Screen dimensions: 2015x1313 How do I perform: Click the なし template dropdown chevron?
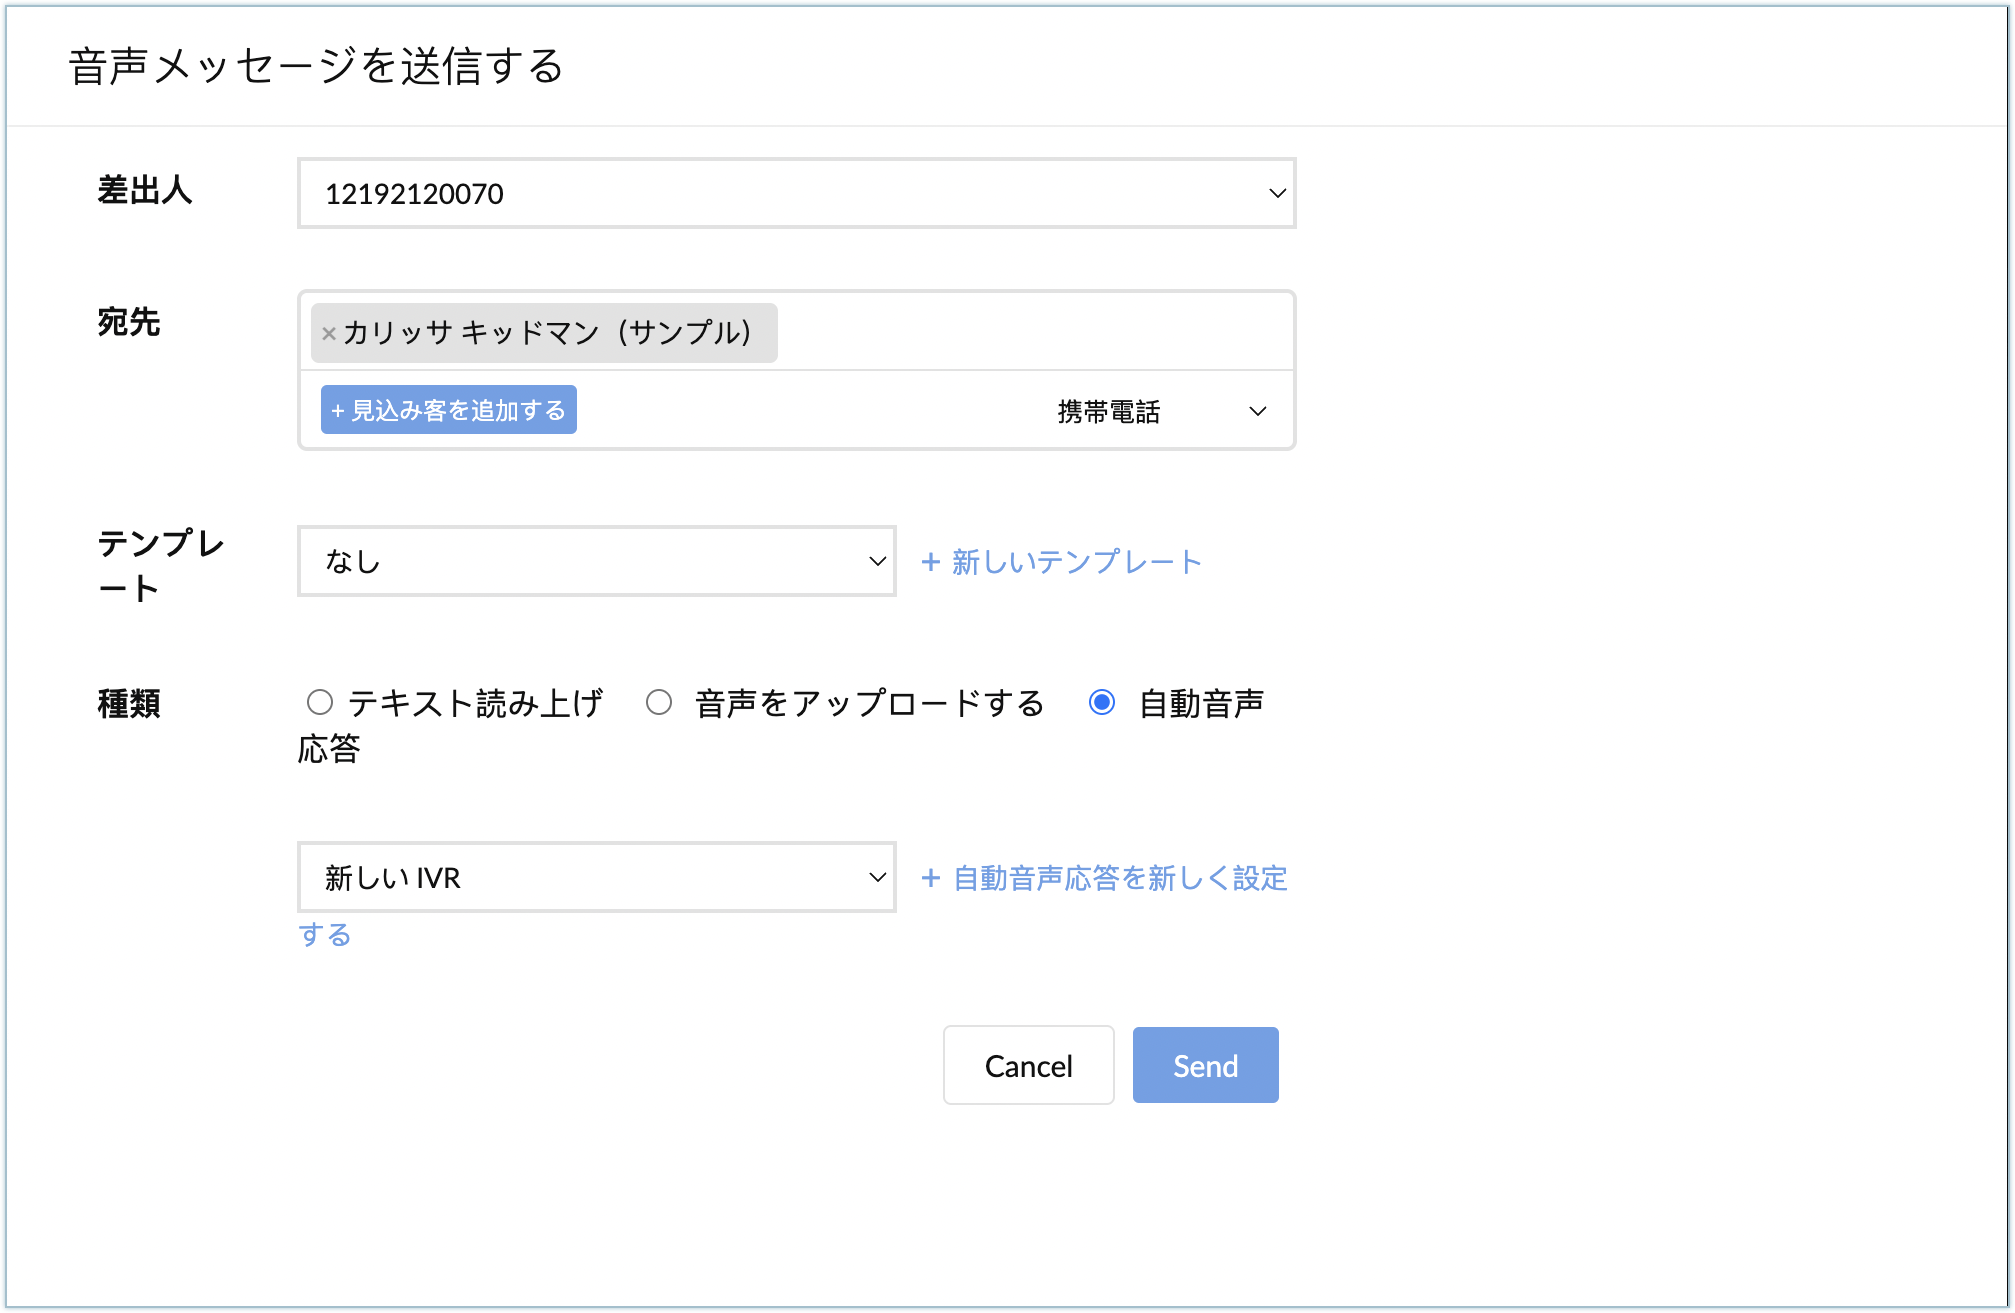point(877,561)
